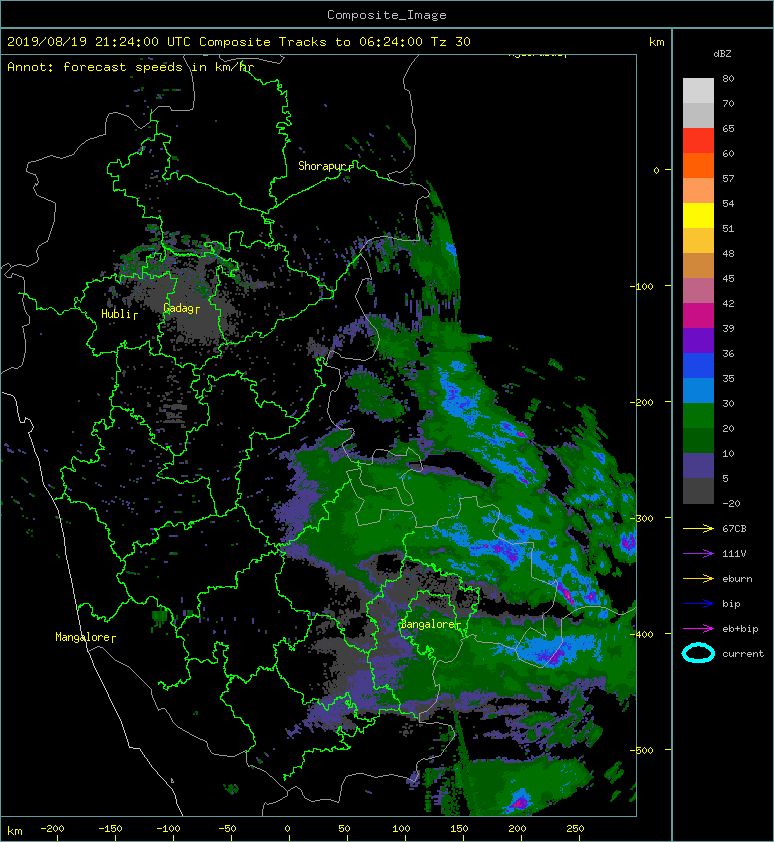The height and width of the screenshot is (842, 774).
Task: Click the -300 label on vertical km axis
Action: 641,518
